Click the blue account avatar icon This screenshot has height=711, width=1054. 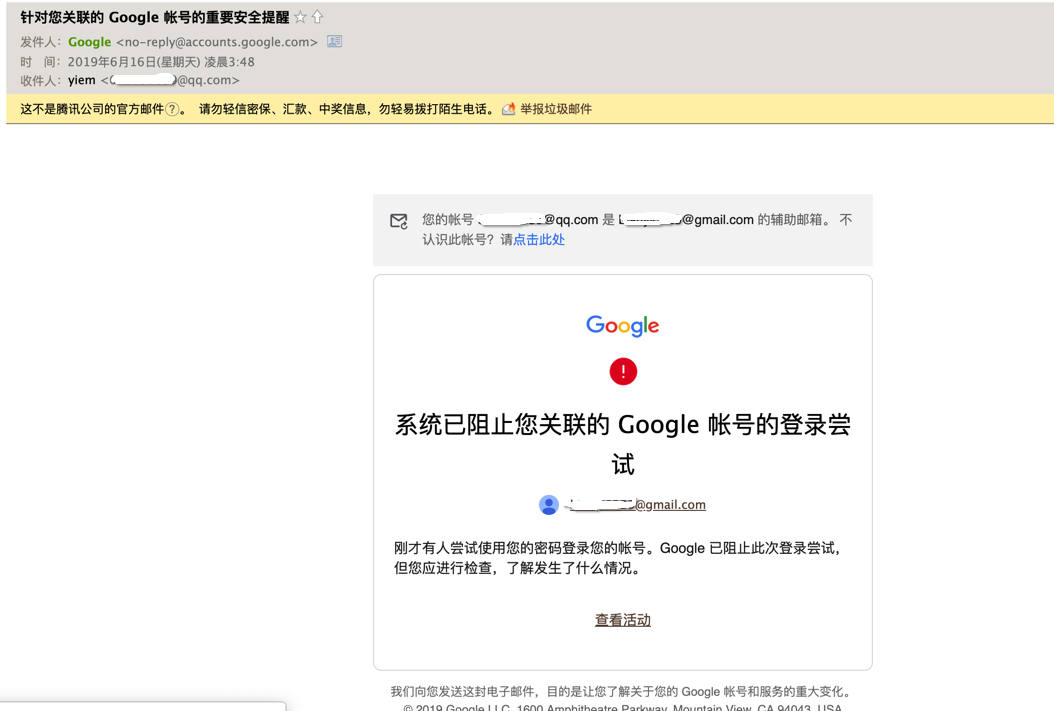[549, 505]
